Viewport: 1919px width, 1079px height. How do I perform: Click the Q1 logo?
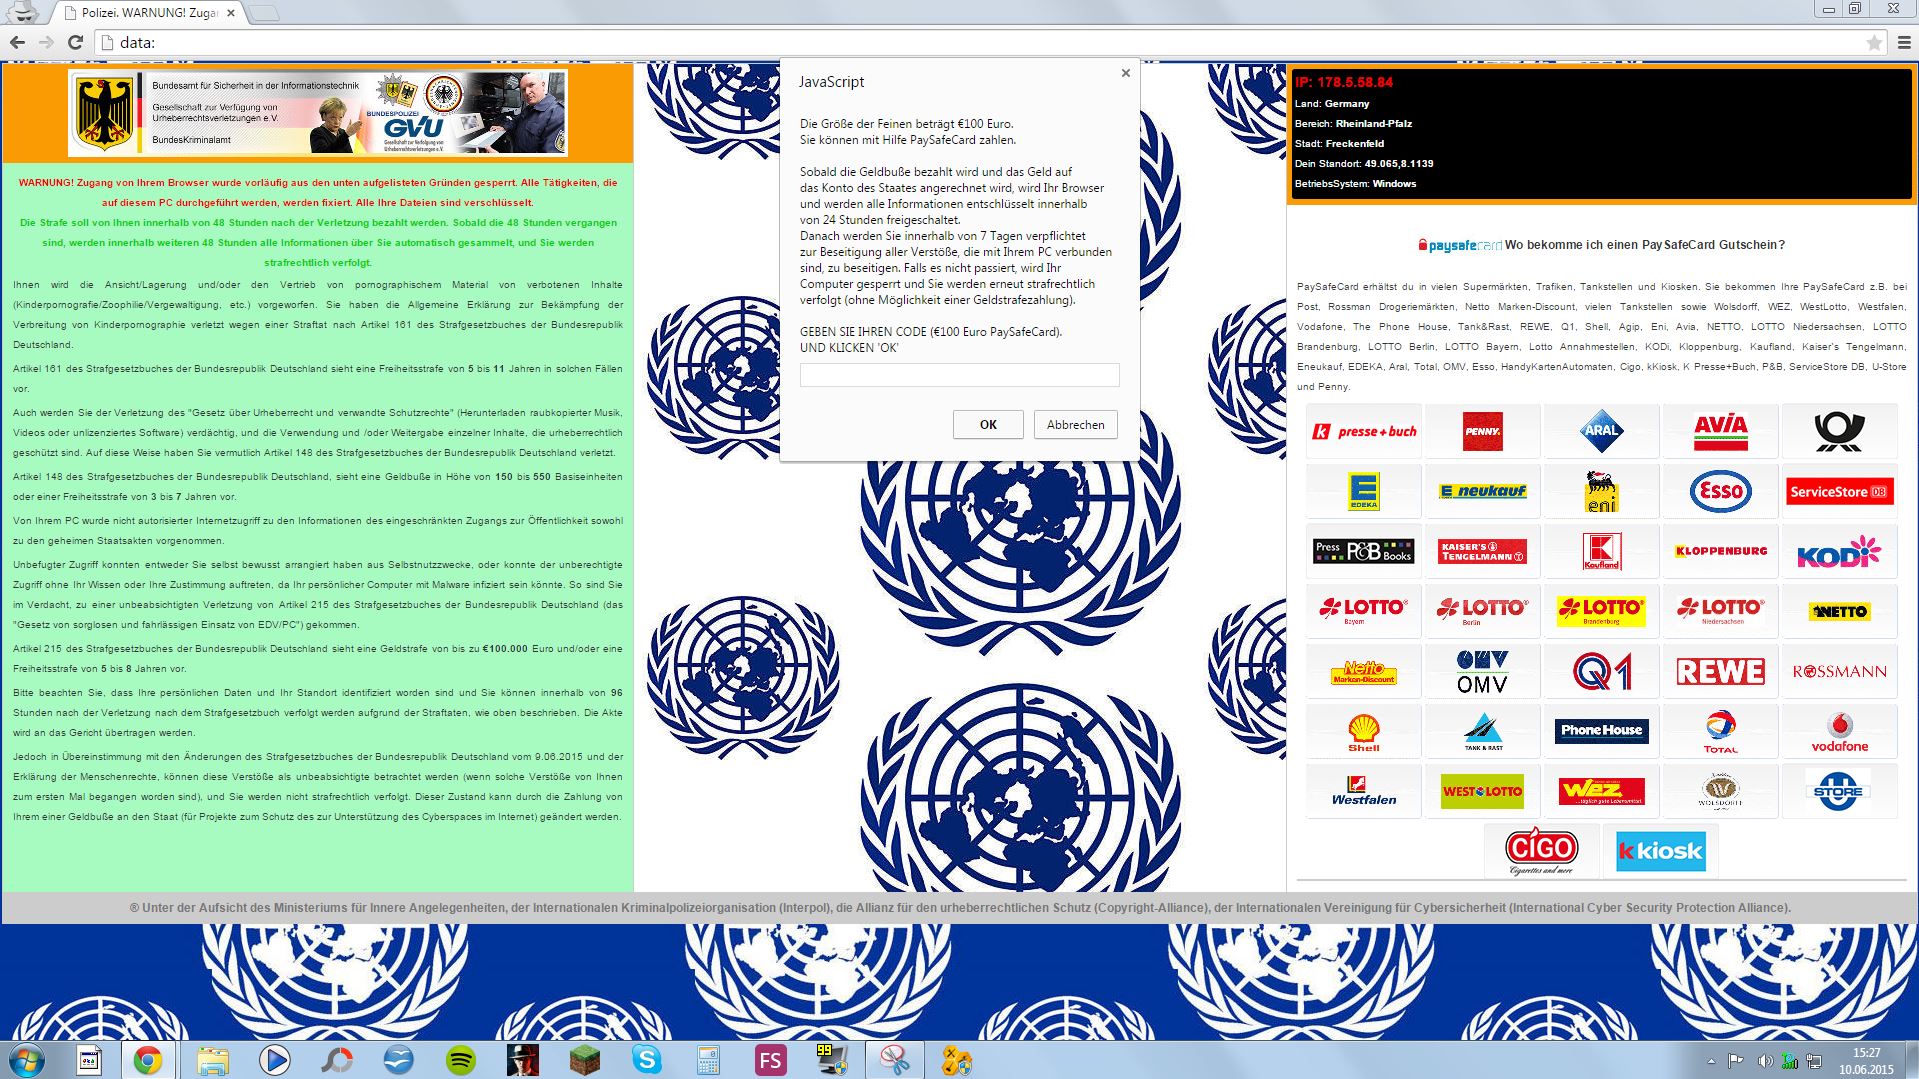1601,671
